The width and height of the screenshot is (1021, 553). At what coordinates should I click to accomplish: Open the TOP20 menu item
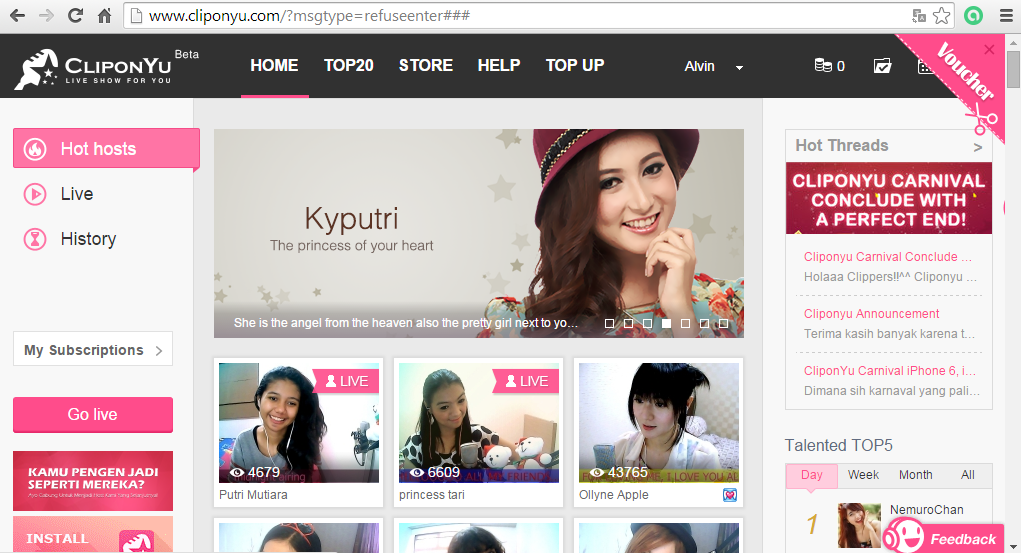pyautogui.click(x=349, y=66)
